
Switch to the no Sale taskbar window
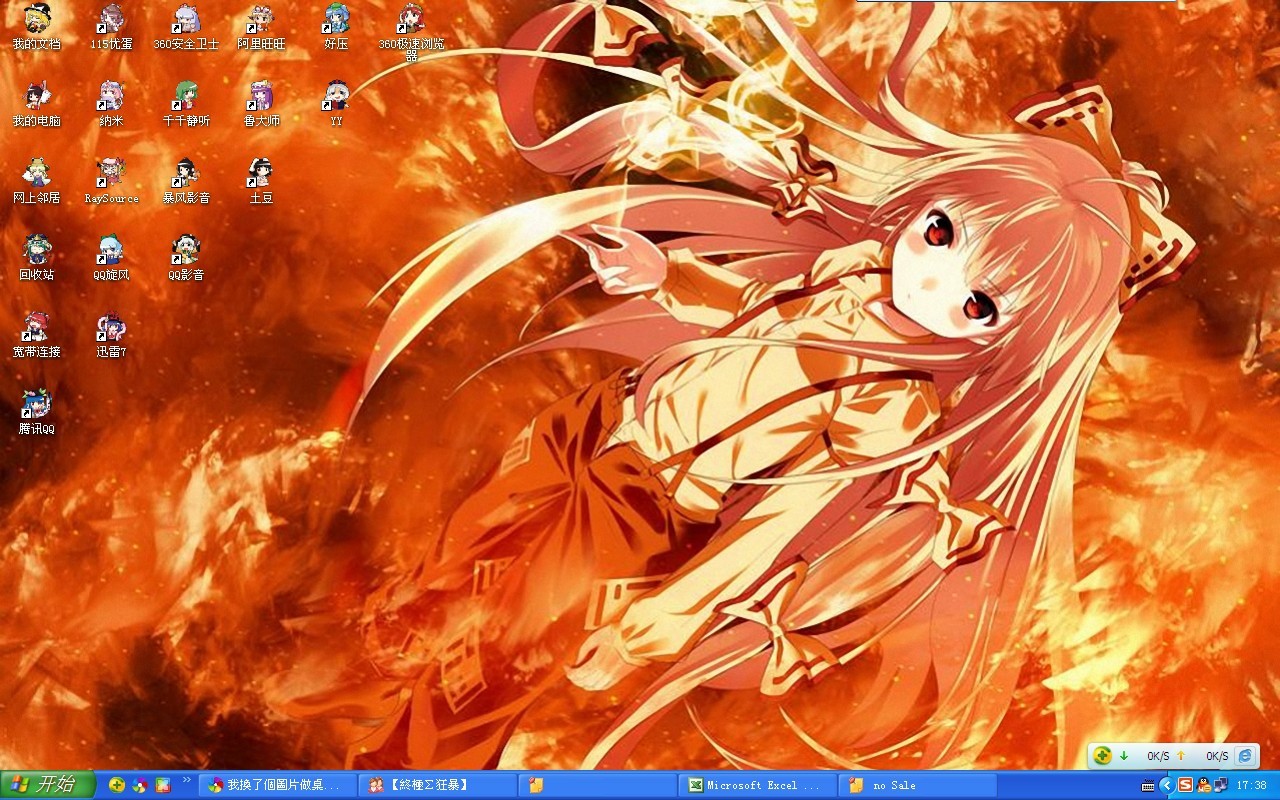pos(917,785)
